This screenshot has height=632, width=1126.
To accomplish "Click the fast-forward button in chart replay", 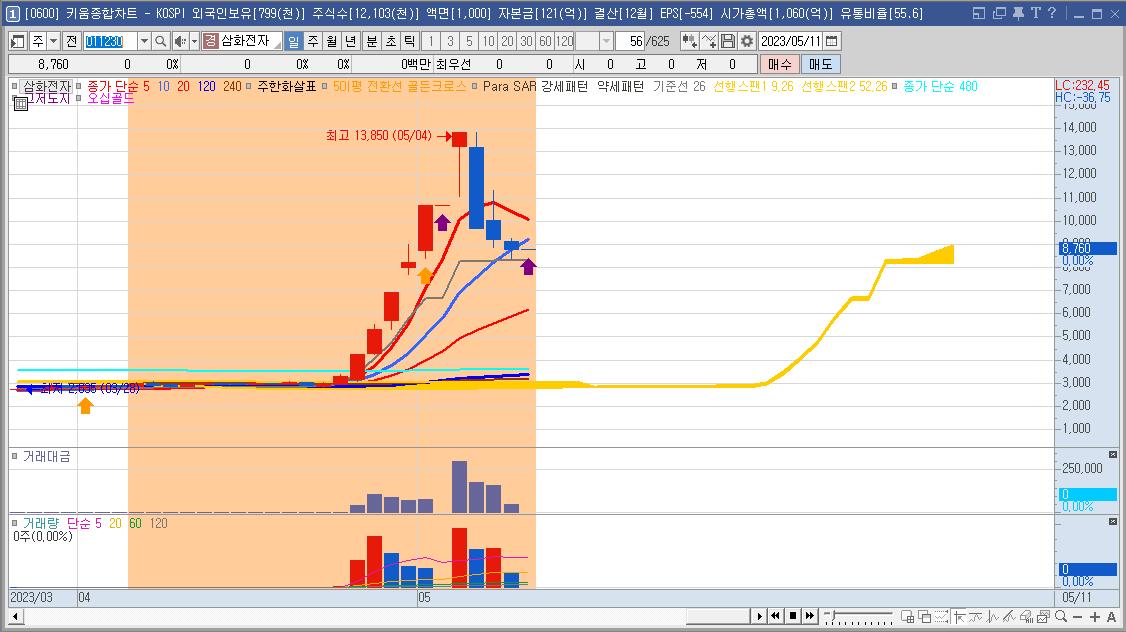I will [810, 616].
